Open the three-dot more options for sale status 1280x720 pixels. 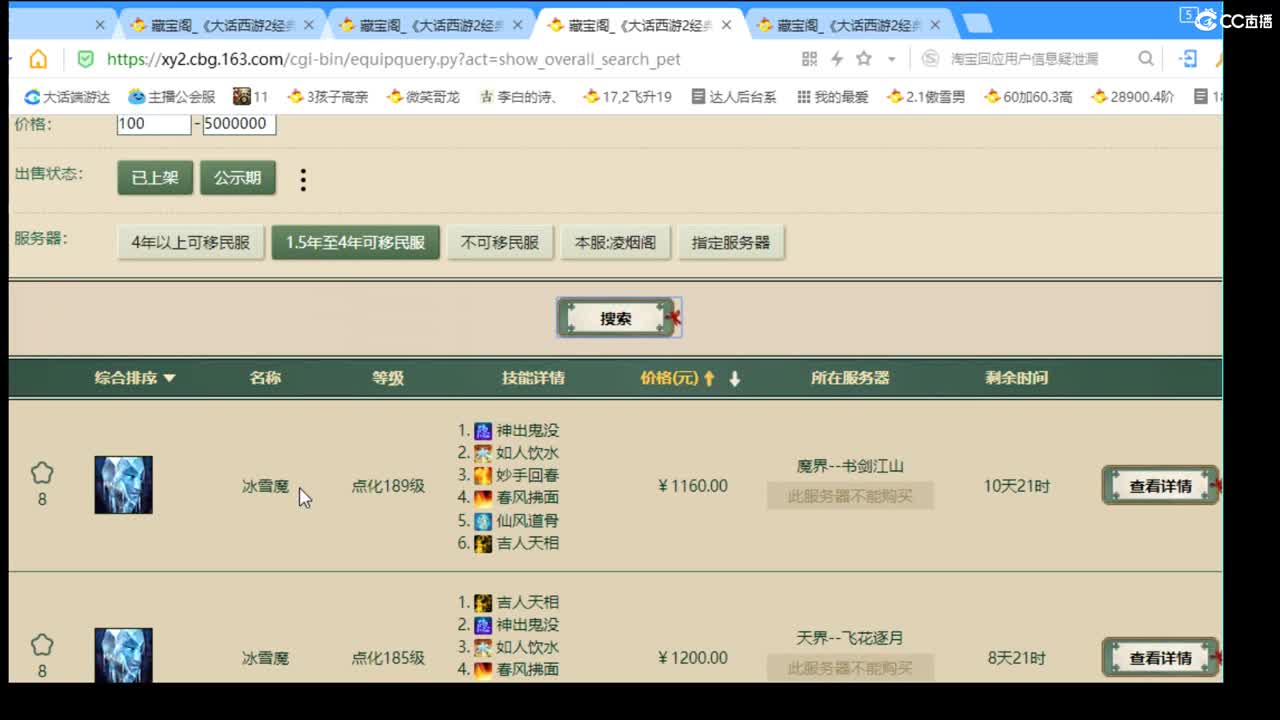tap(303, 179)
